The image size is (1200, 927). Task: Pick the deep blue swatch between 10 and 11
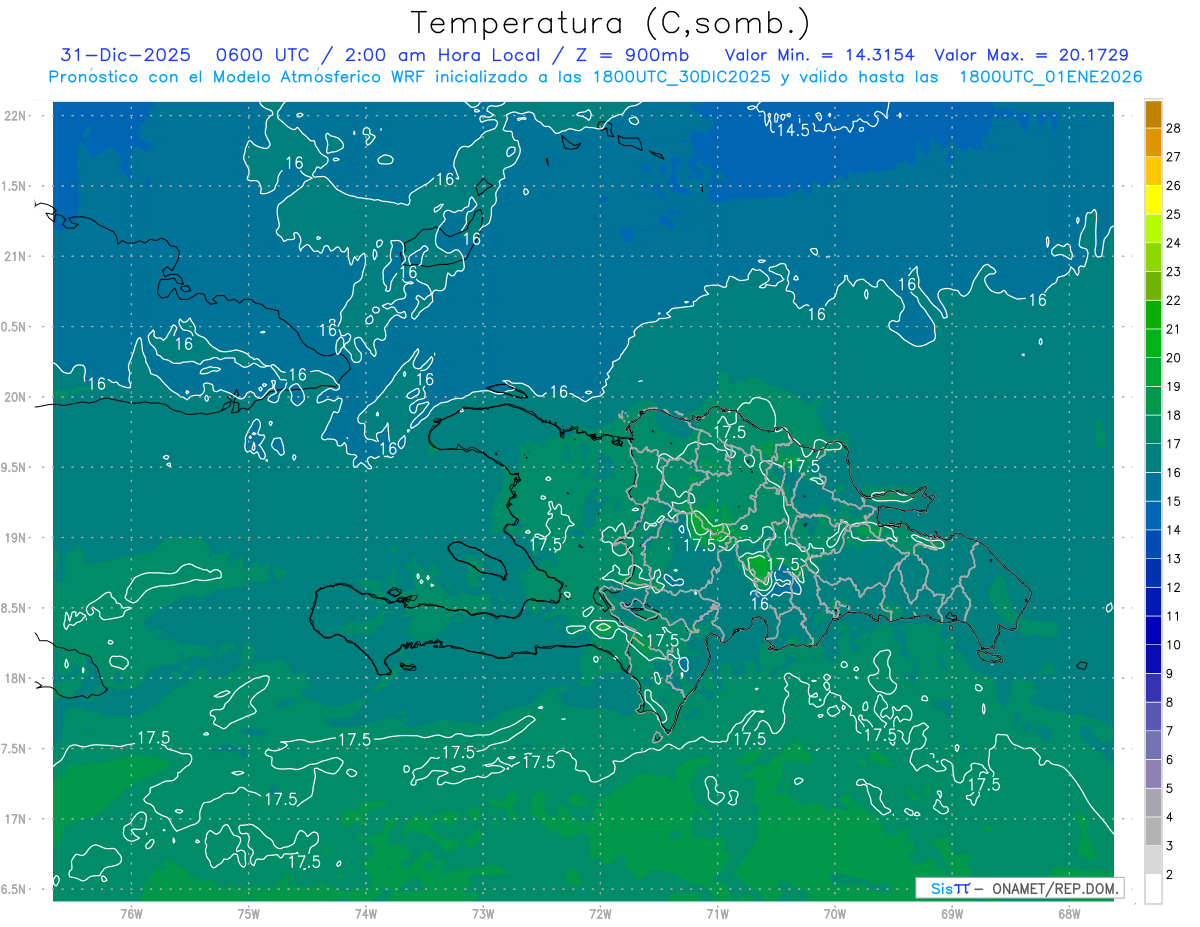point(1153,630)
